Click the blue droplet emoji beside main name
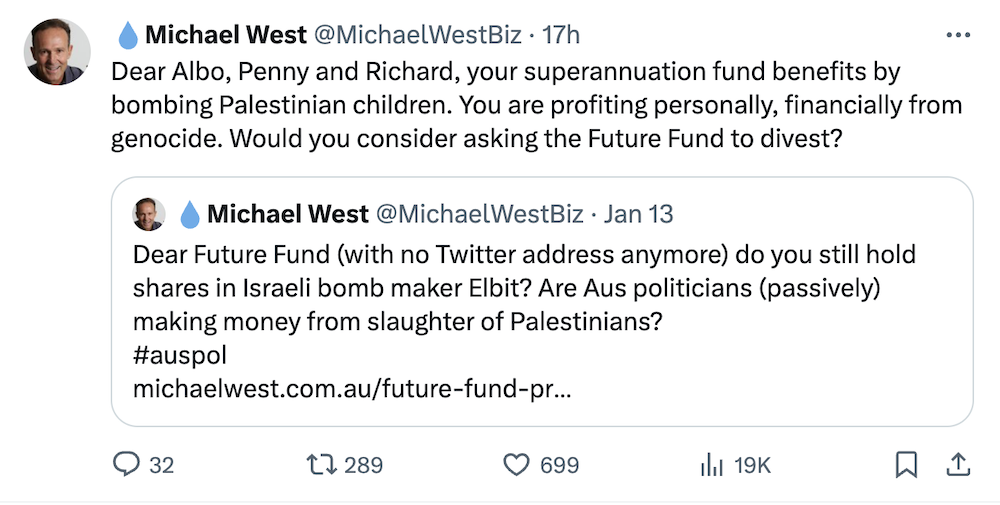1000x505 pixels. (x=128, y=36)
